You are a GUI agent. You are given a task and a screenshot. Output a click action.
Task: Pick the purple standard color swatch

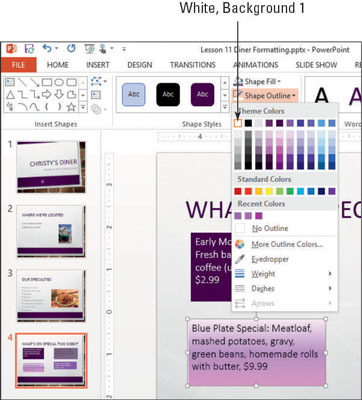point(332,191)
